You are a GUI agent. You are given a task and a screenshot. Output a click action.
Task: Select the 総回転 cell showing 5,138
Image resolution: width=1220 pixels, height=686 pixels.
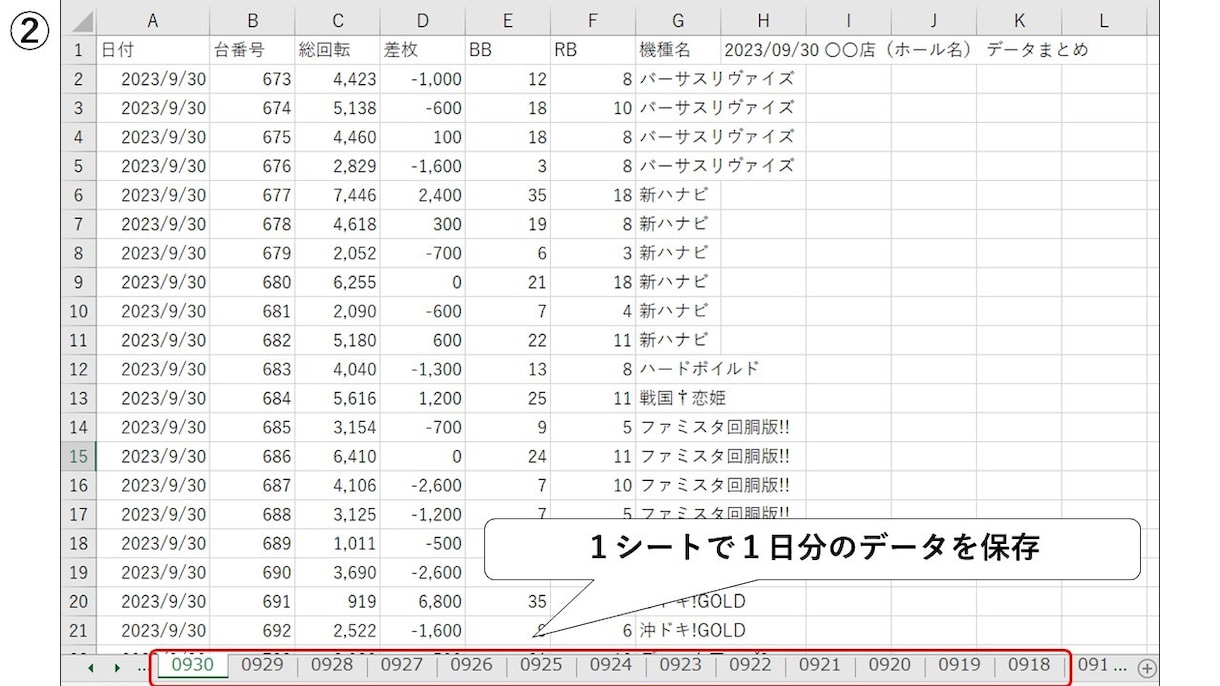(338, 108)
